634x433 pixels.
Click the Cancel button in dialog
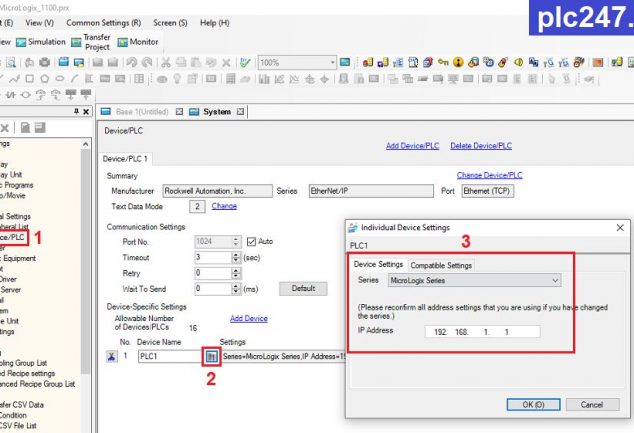click(592, 405)
